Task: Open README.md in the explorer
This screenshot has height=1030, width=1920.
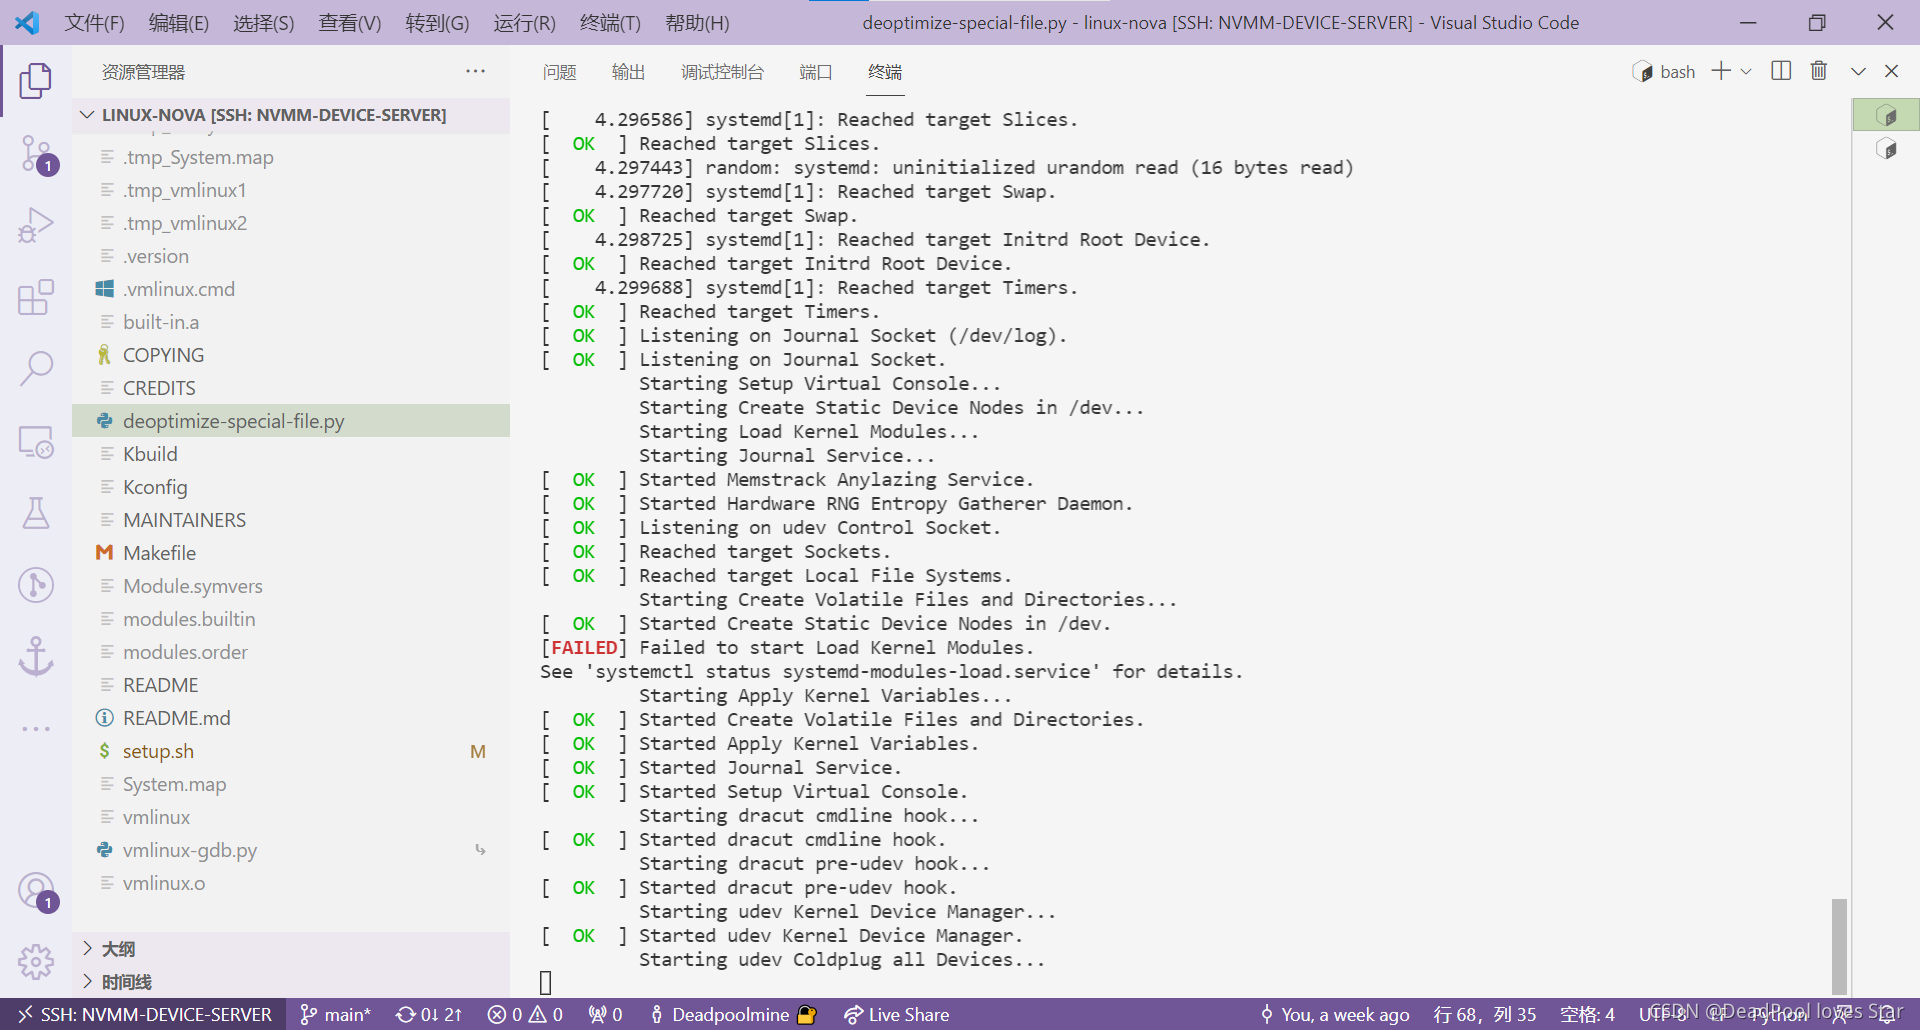Action: (291, 718)
